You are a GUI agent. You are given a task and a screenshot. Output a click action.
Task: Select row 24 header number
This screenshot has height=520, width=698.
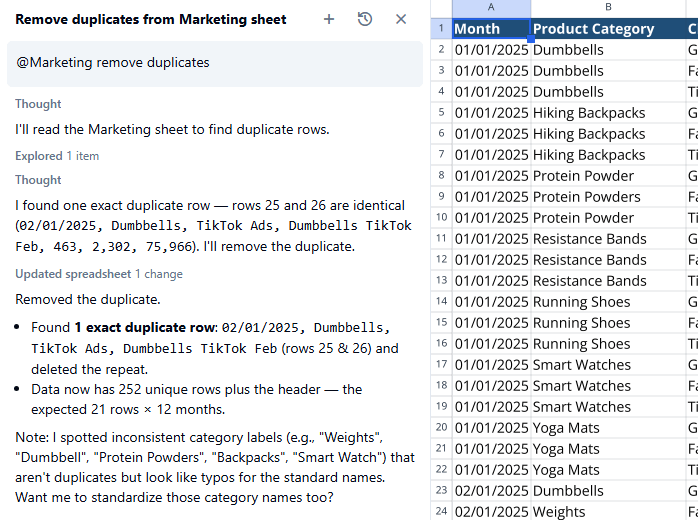click(x=441, y=511)
